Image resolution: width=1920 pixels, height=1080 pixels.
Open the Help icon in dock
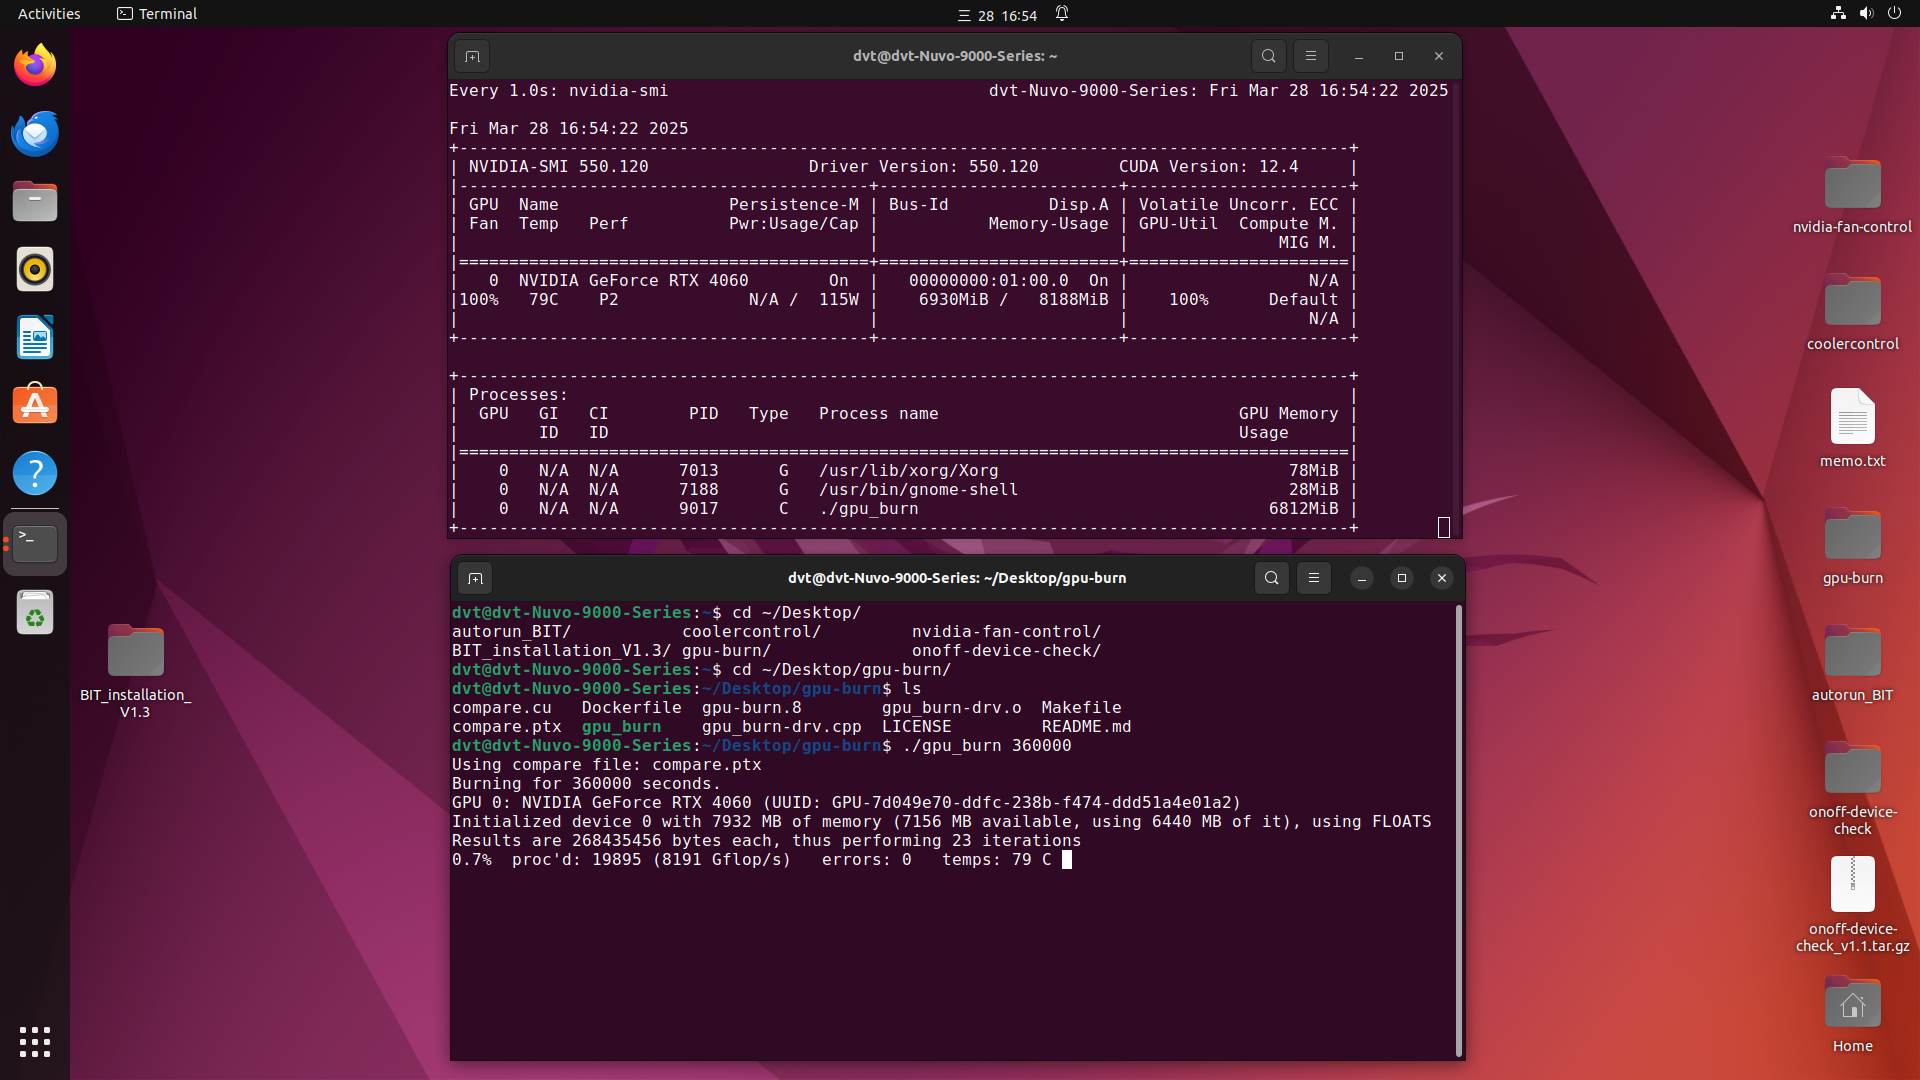coord(35,474)
